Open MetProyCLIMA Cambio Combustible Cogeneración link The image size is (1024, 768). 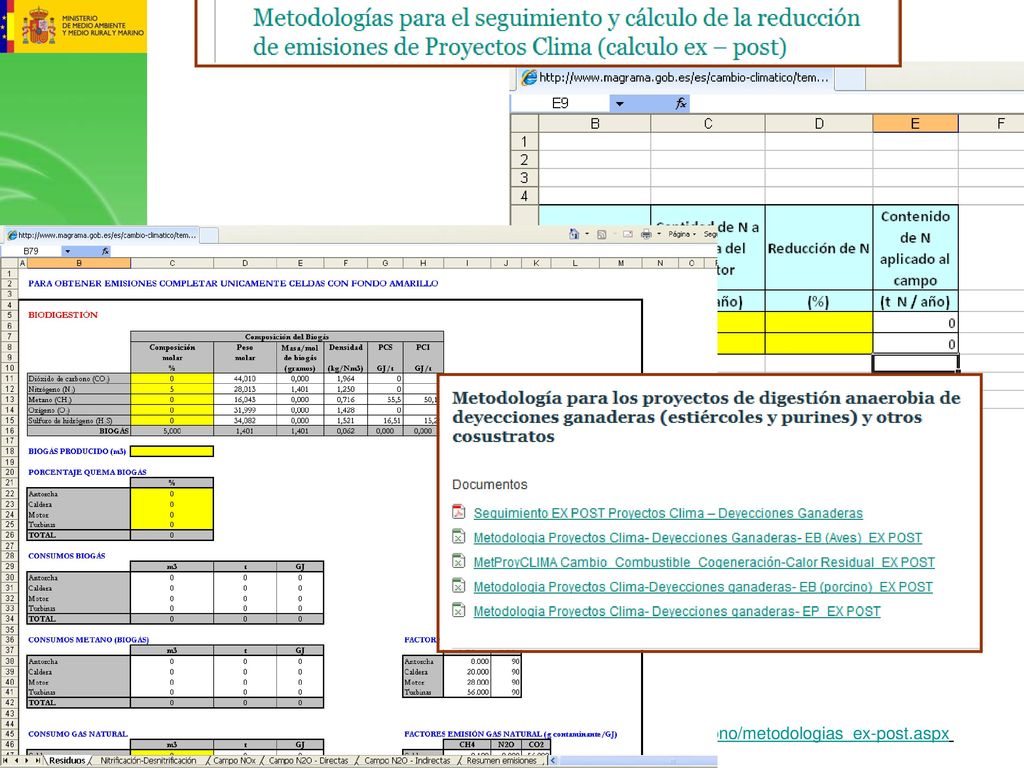[x=704, y=562]
